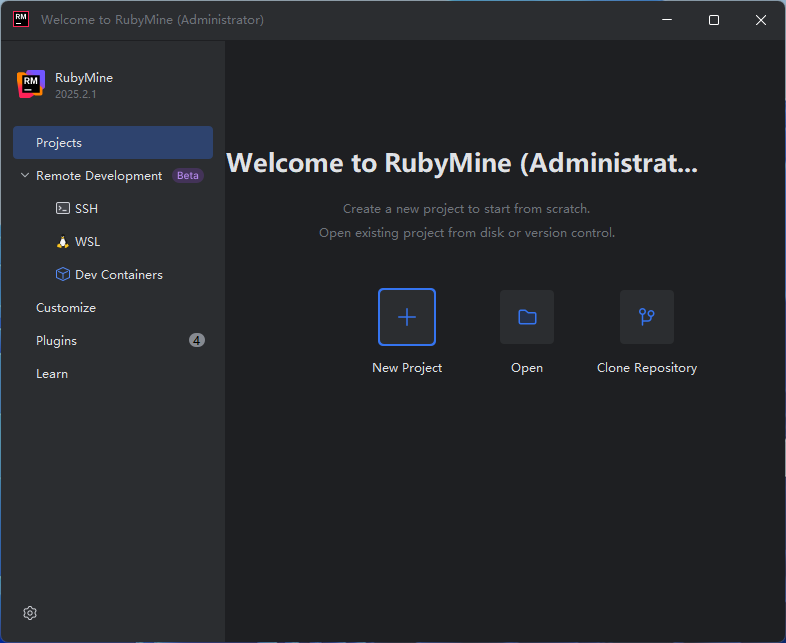Click the RubyMine logo in the sidebar
Screen dimensions: 786x643
31,84
